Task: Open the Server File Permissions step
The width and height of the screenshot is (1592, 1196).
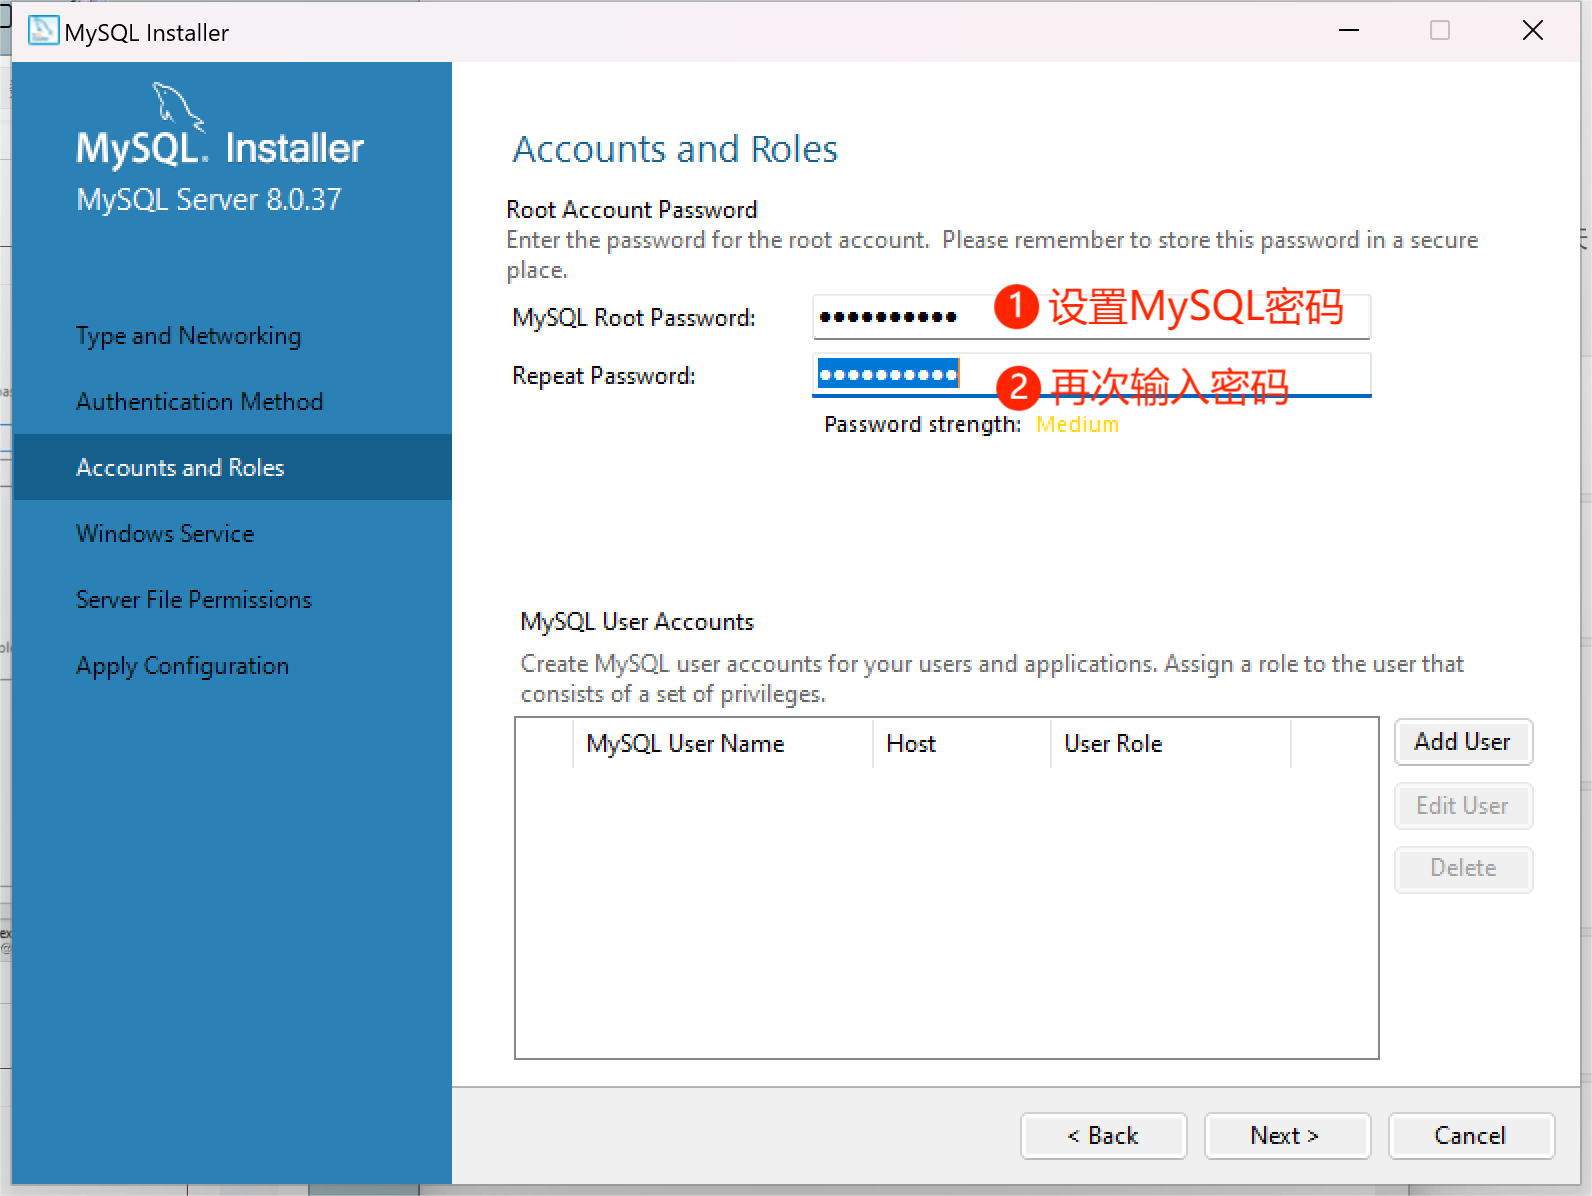Action: [194, 600]
